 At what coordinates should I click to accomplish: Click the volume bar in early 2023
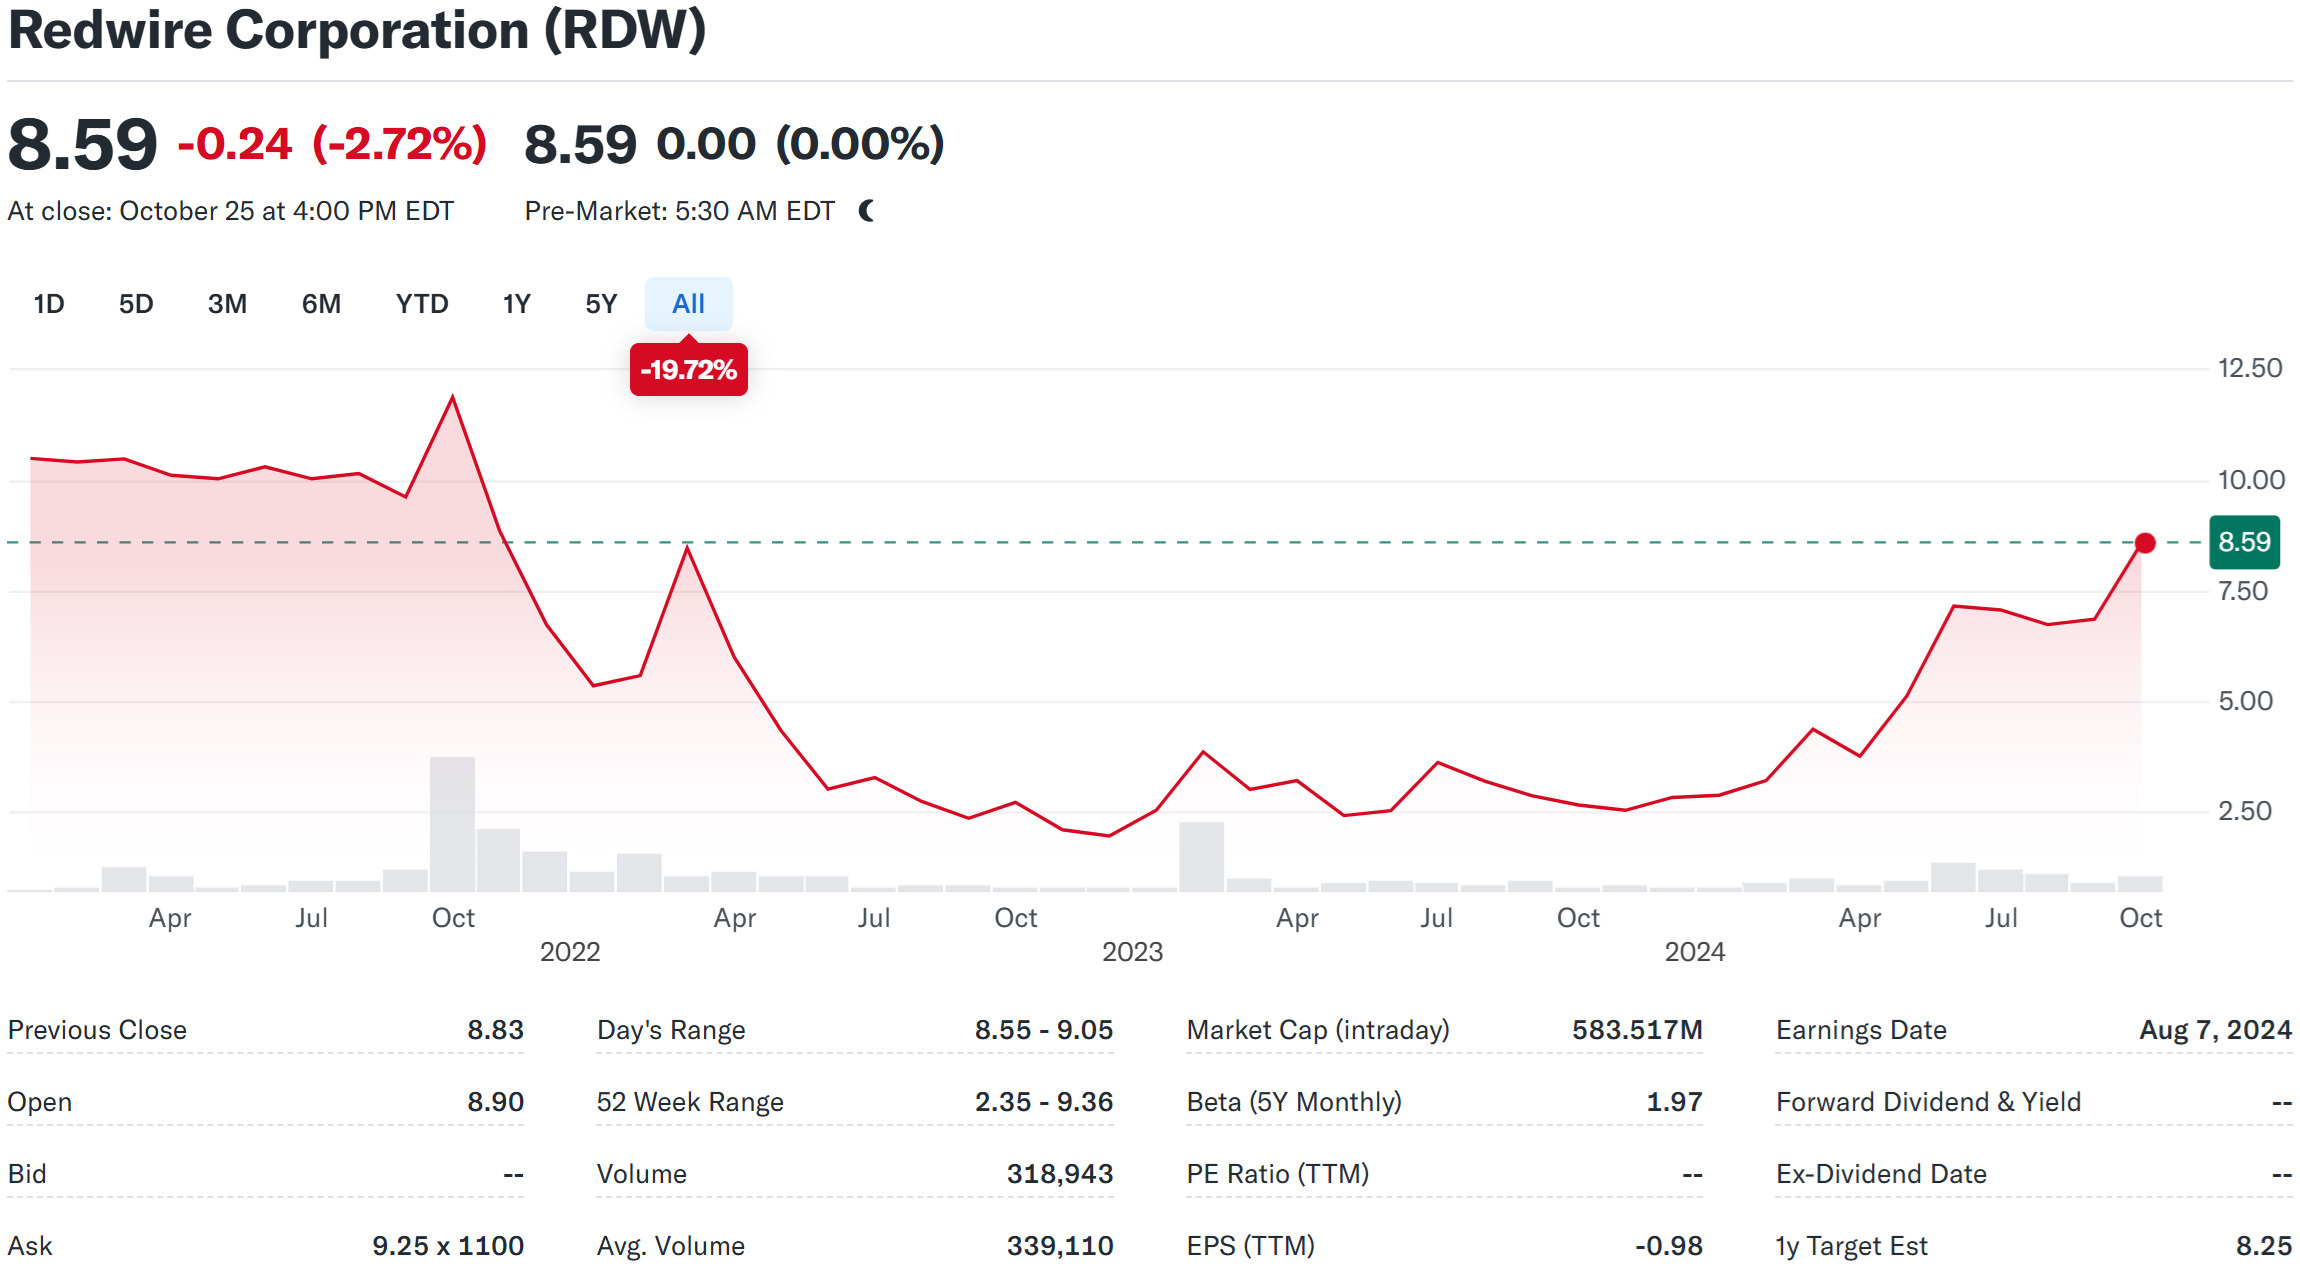point(1201,857)
